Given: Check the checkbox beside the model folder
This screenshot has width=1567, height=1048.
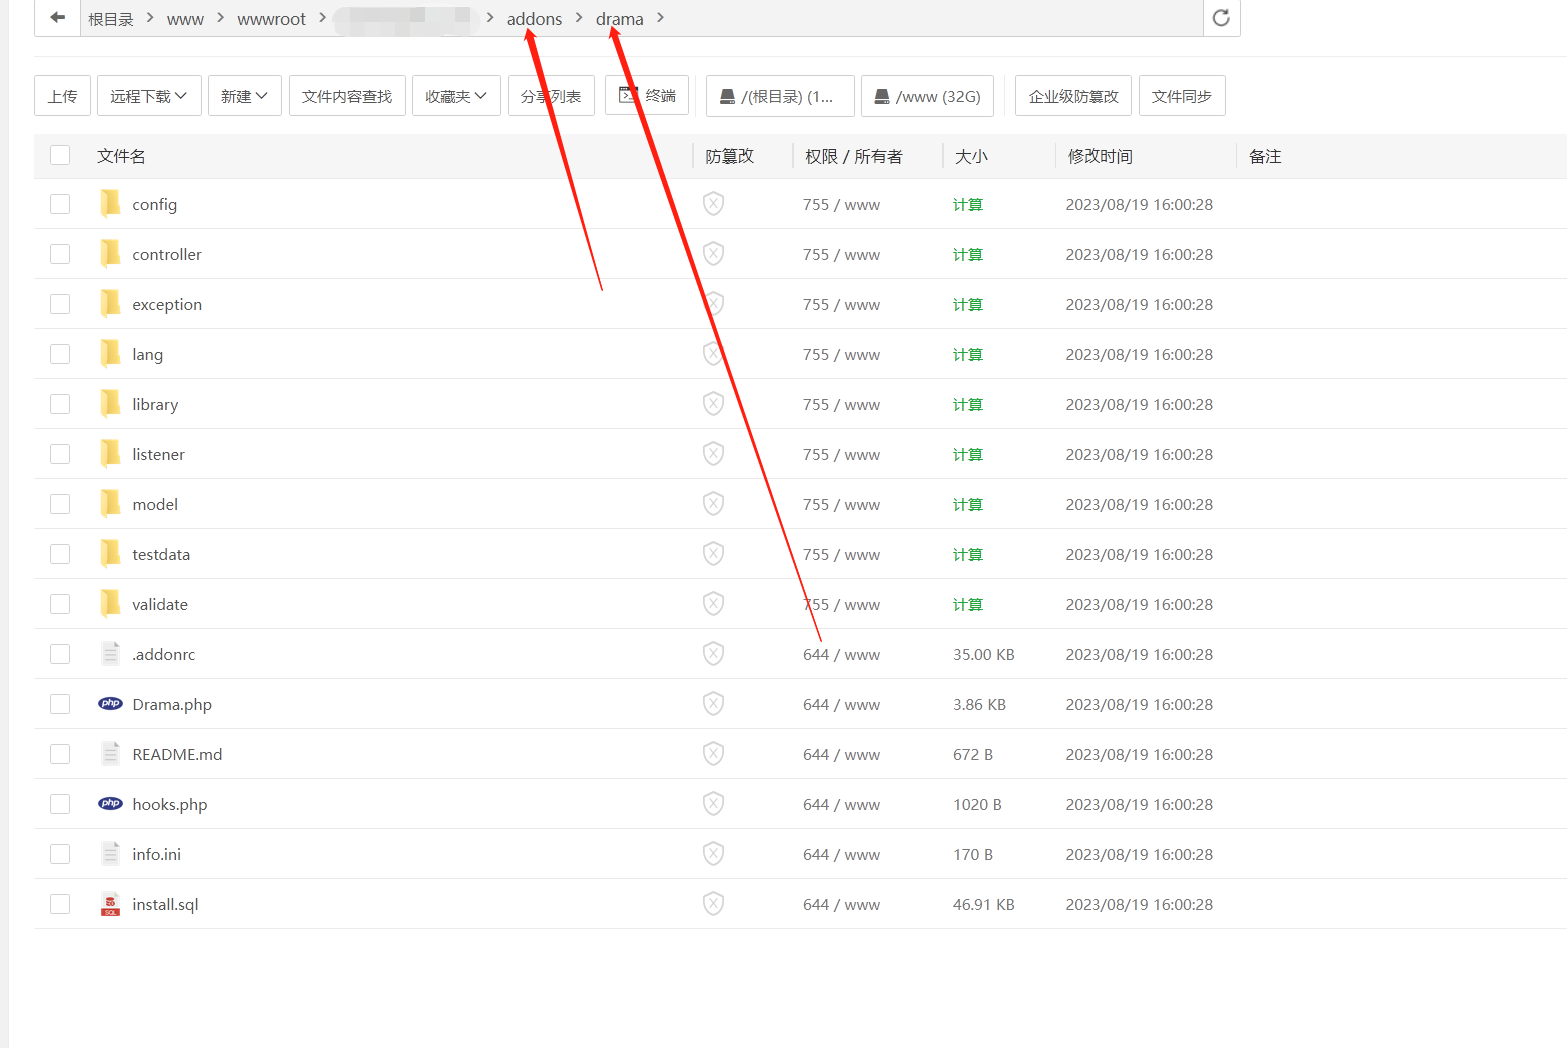Looking at the screenshot, I should click(60, 503).
